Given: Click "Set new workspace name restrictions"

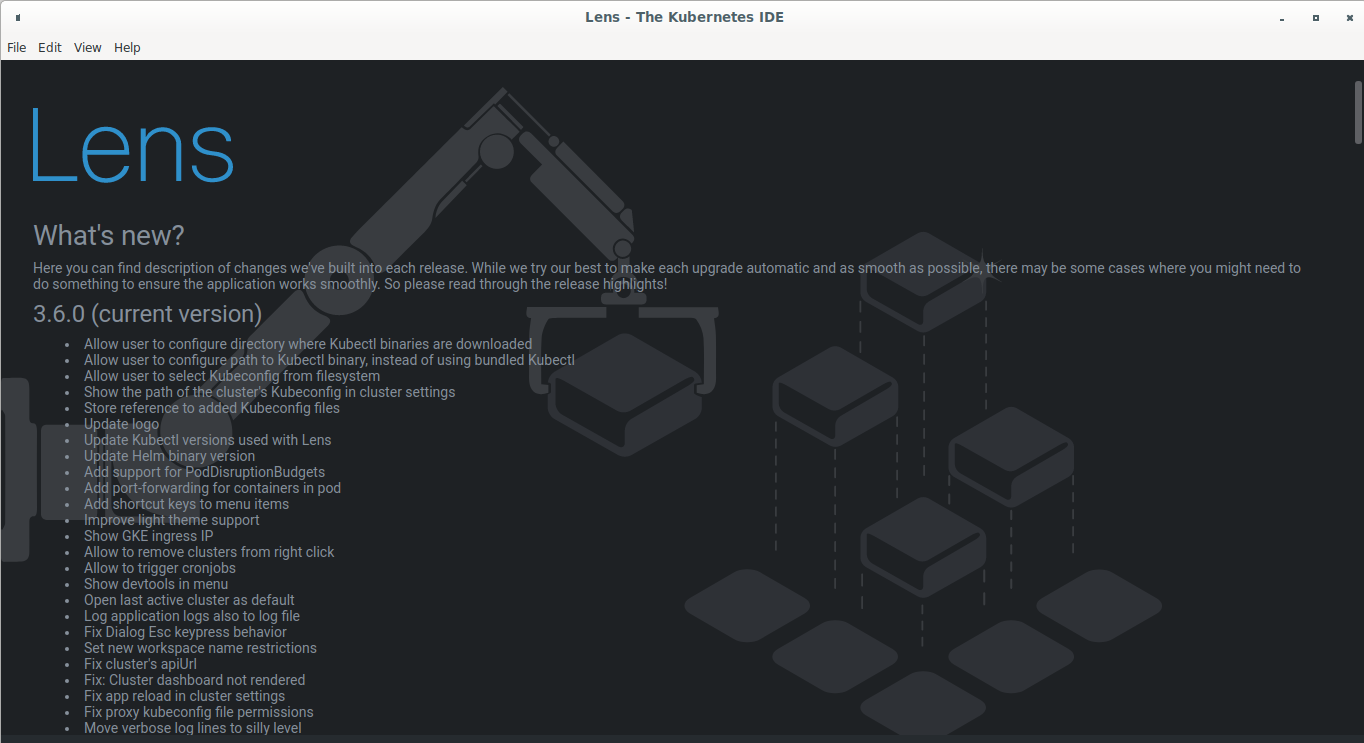Looking at the screenshot, I should coord(200,648).
